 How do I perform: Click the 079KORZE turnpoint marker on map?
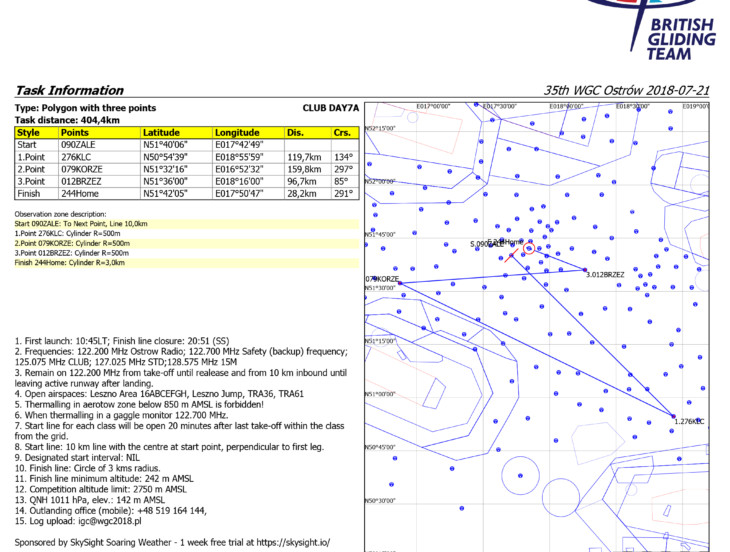(x=399, y=283)
